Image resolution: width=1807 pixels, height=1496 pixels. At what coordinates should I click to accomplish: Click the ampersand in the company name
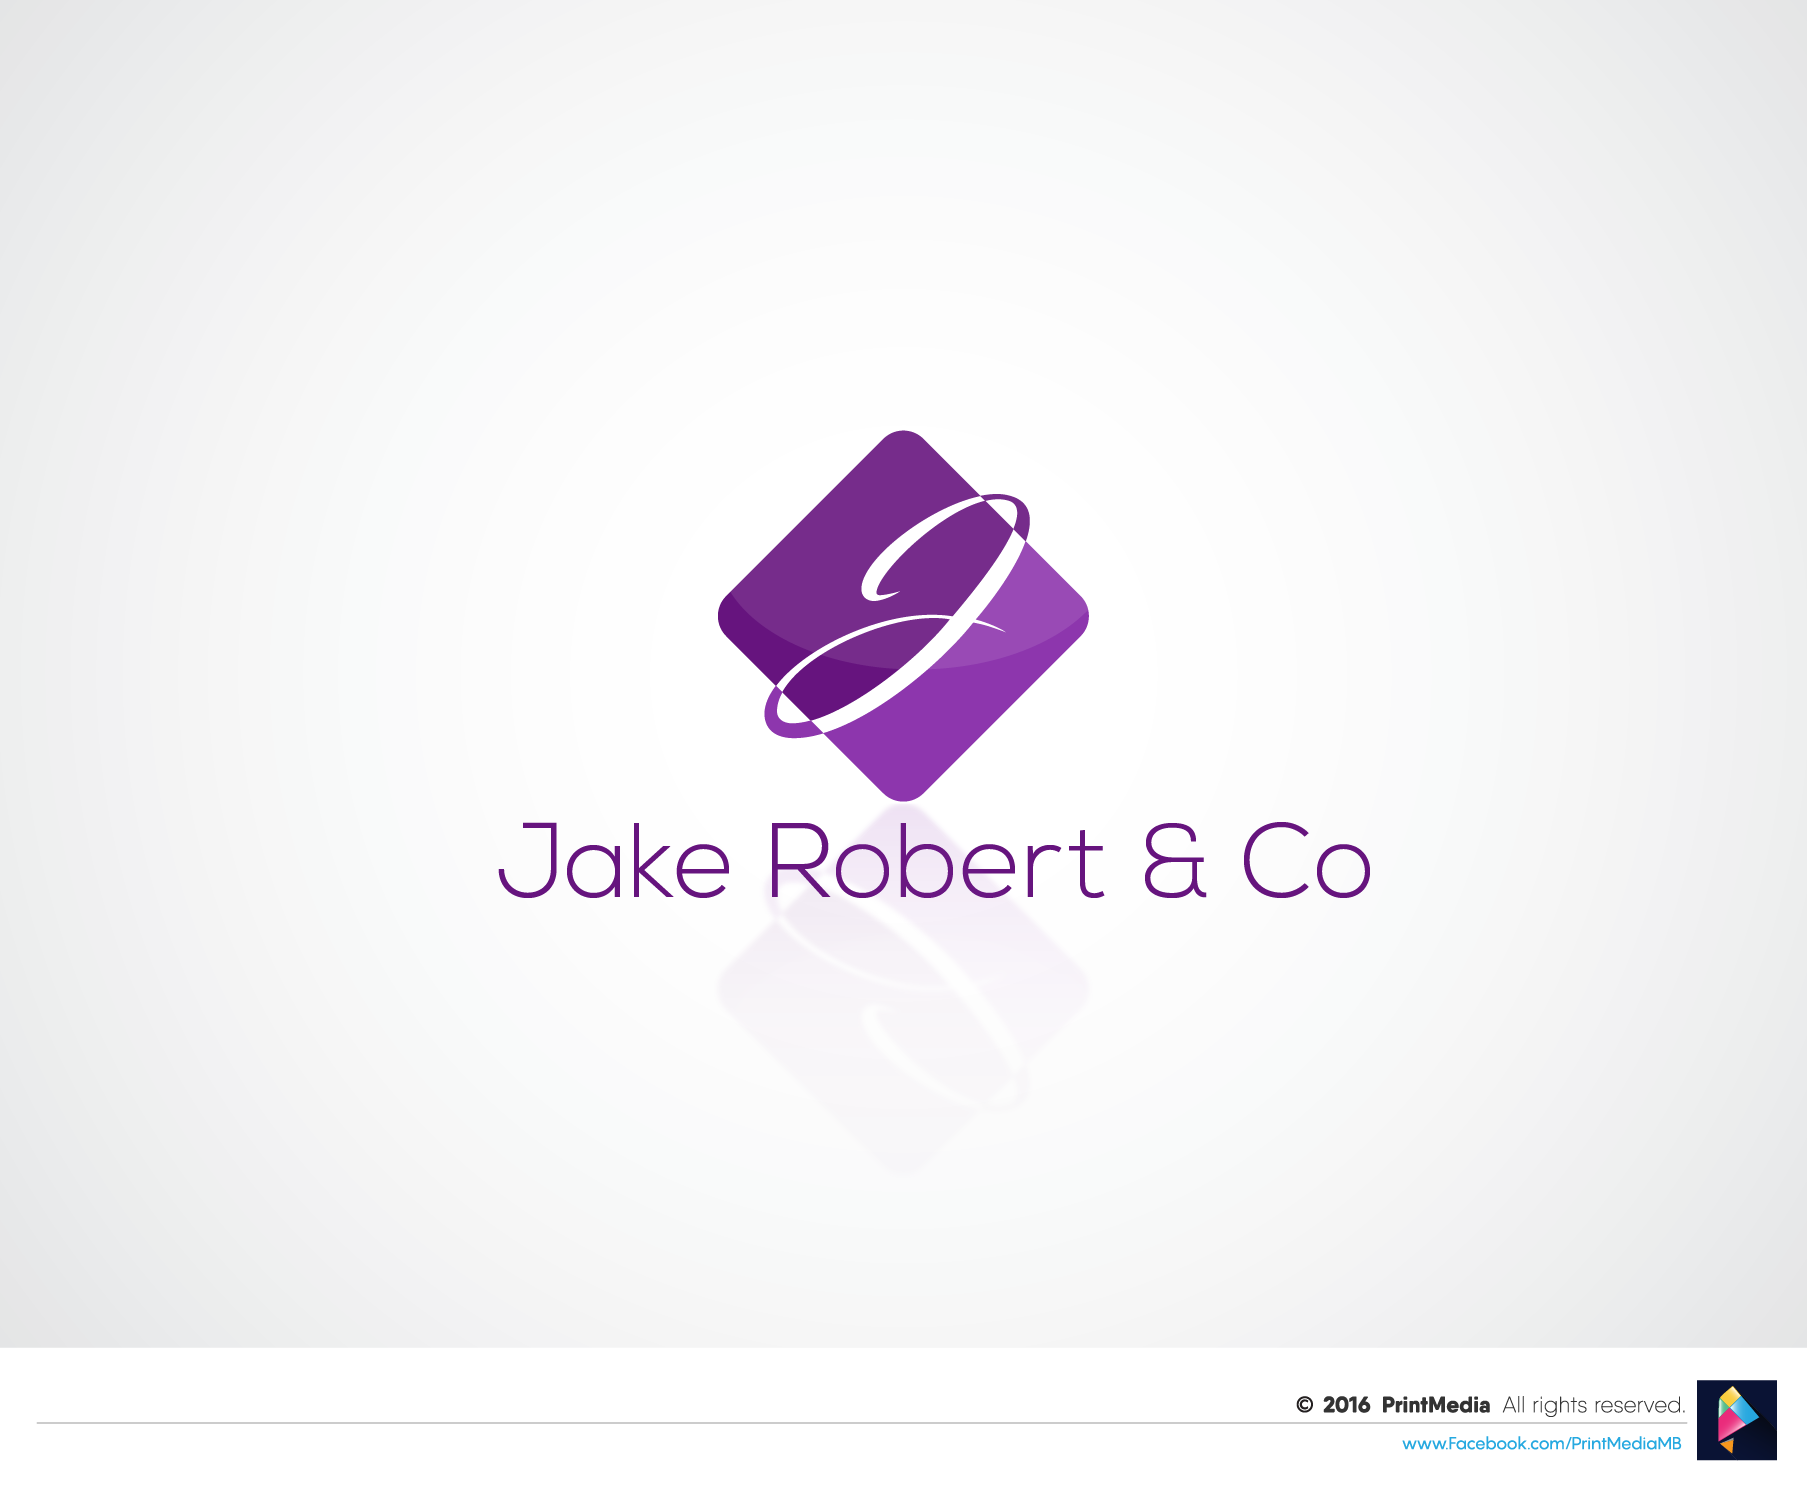pos(1174,861)
